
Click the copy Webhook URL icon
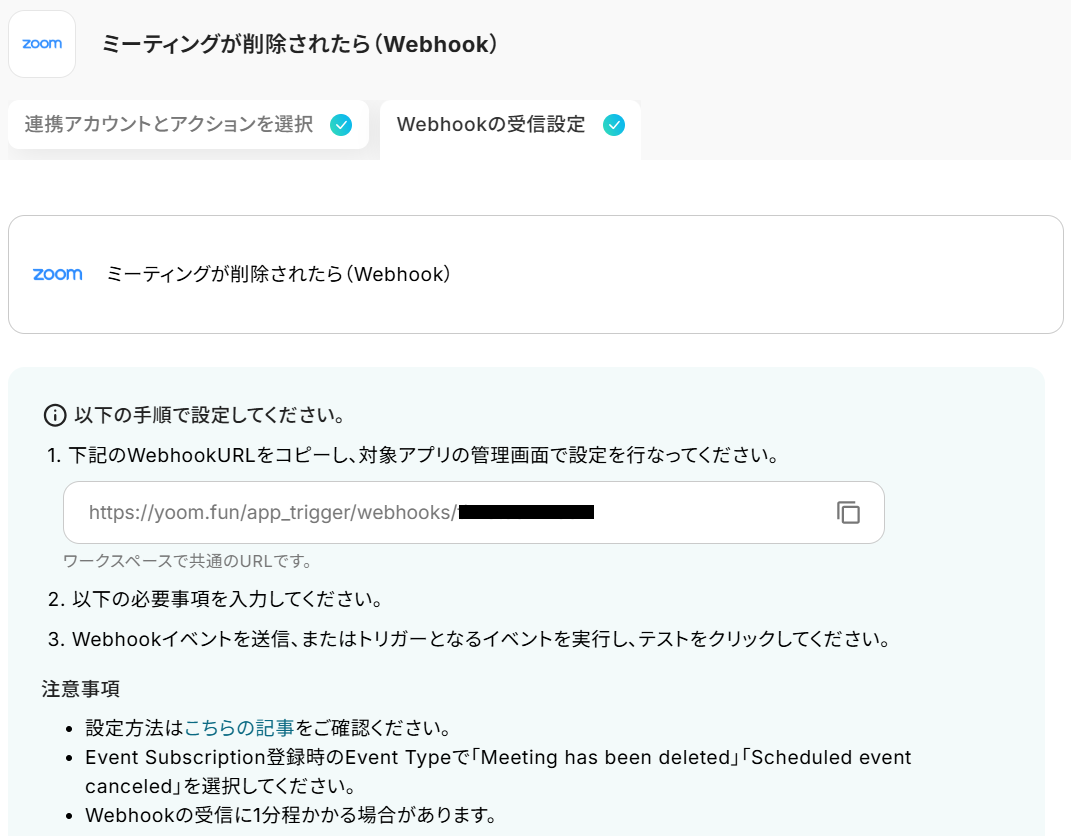point(848,513)
